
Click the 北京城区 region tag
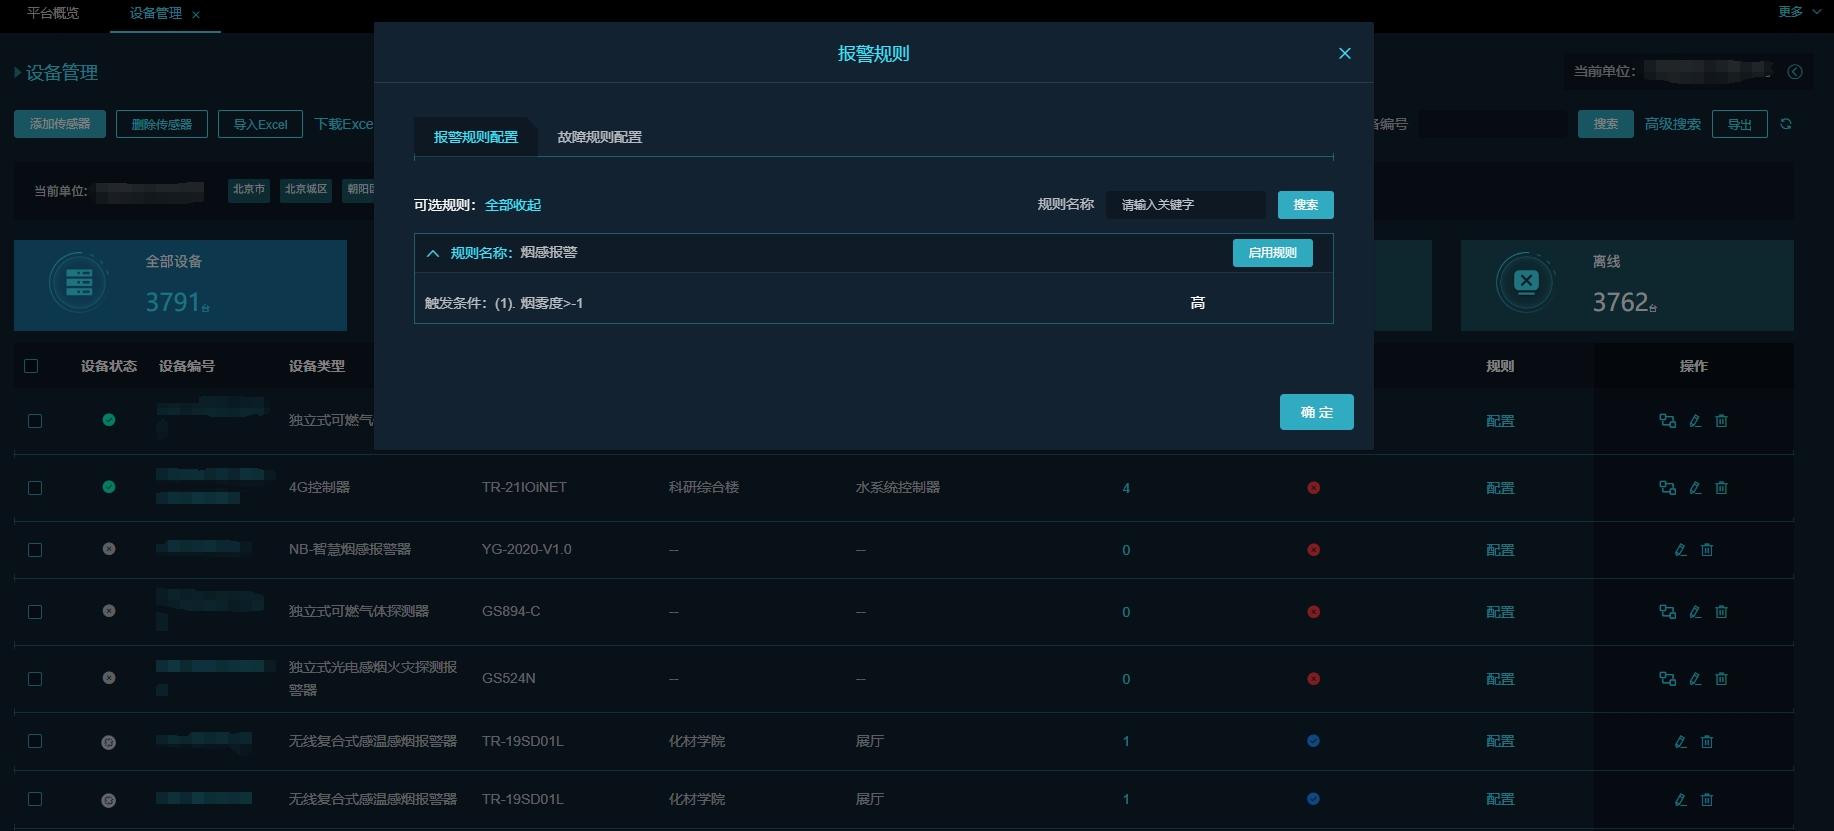pyautogui.click(x=306, y=189)
